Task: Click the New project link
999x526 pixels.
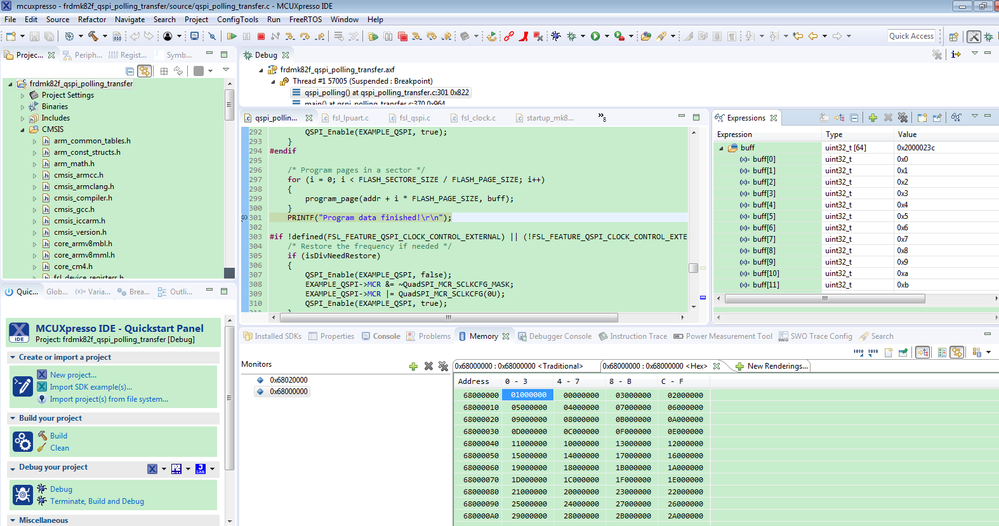Action: pos(72,375)
